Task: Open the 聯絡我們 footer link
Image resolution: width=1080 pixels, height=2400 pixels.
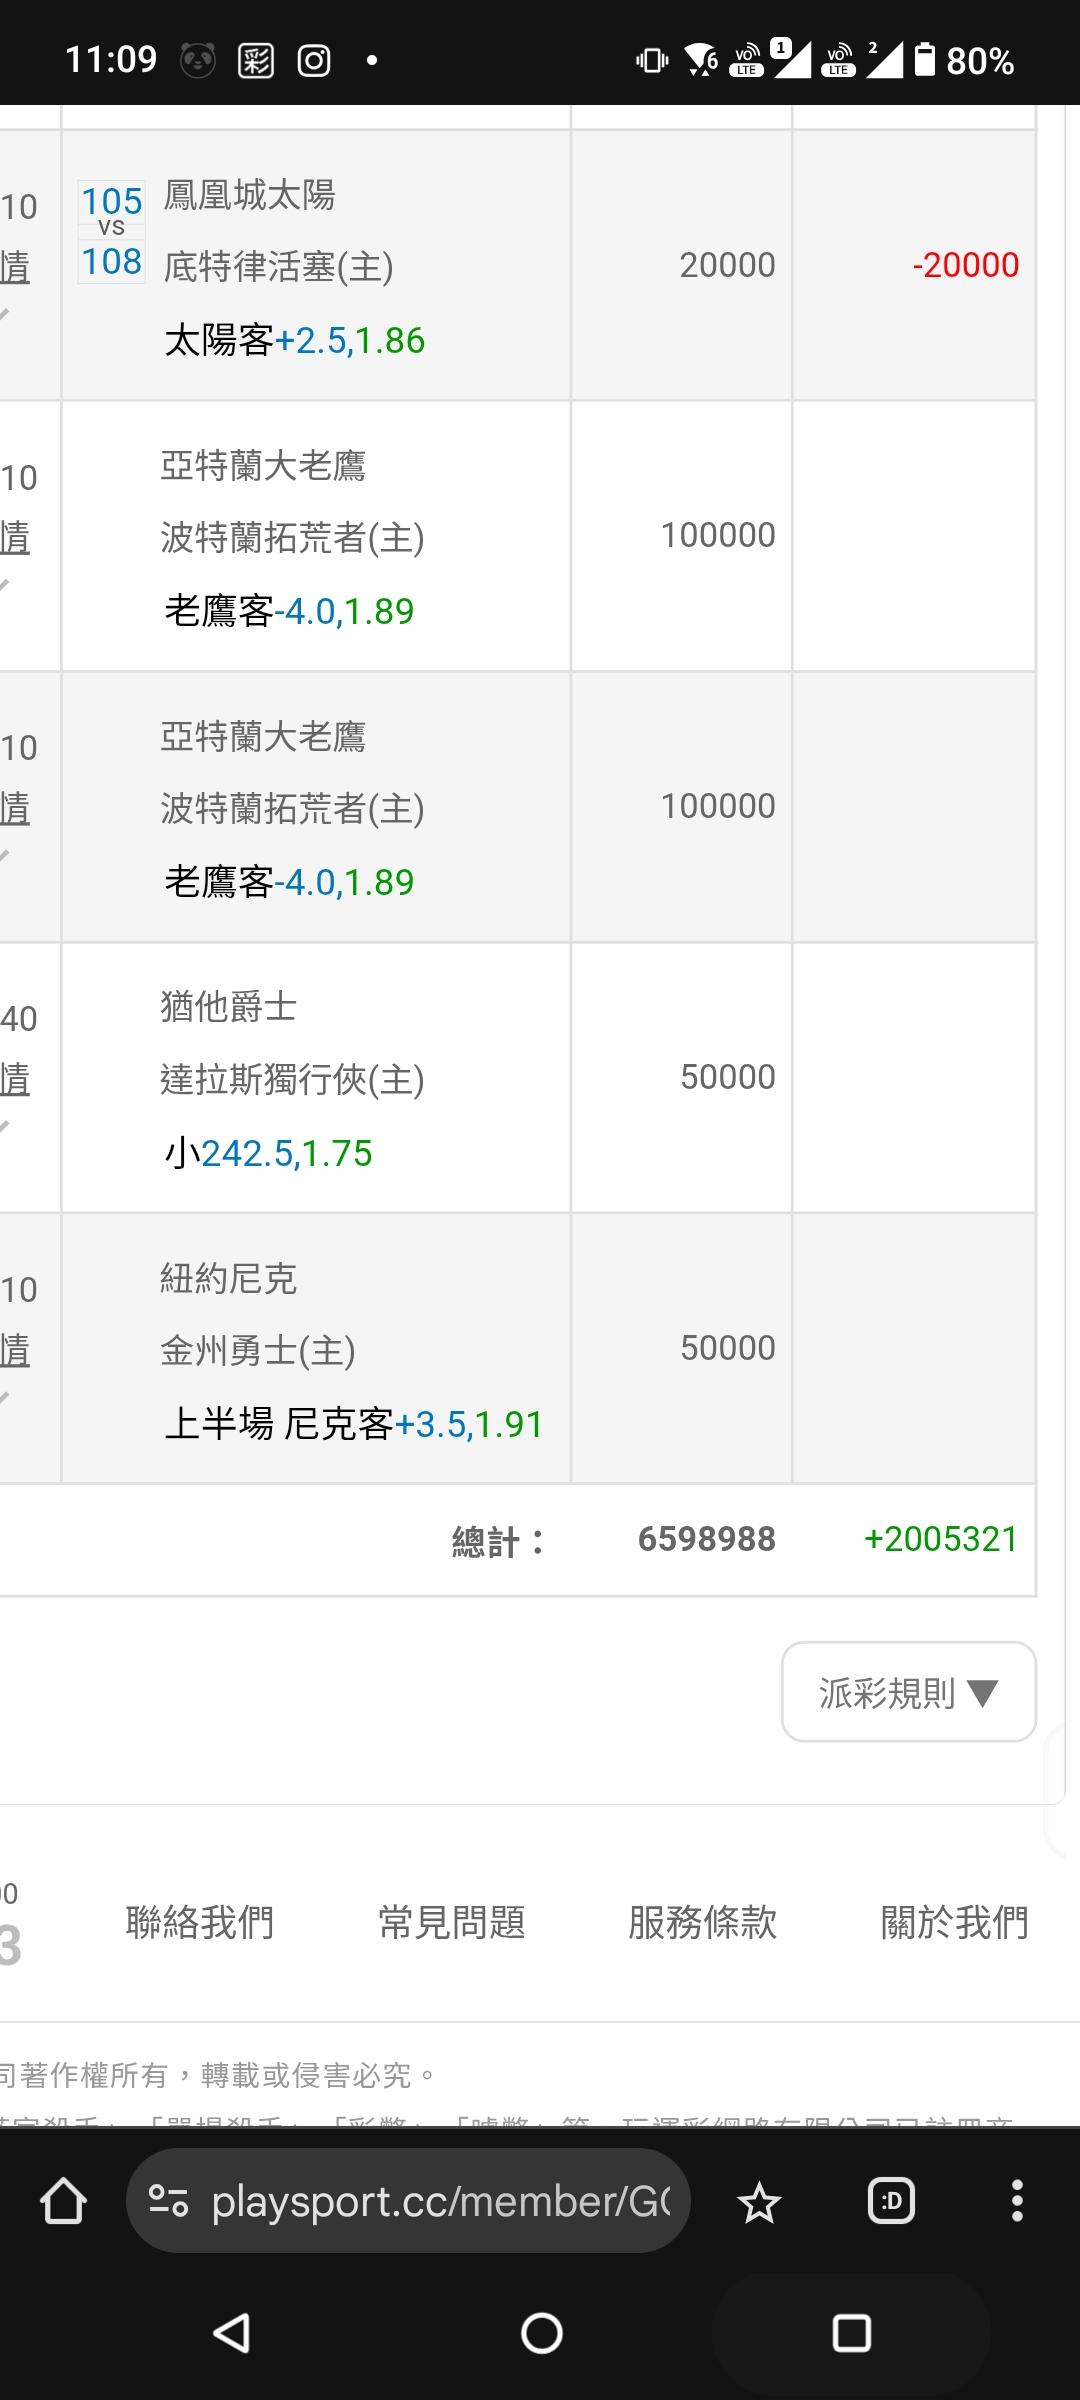Action: (x=200, y=1922)
